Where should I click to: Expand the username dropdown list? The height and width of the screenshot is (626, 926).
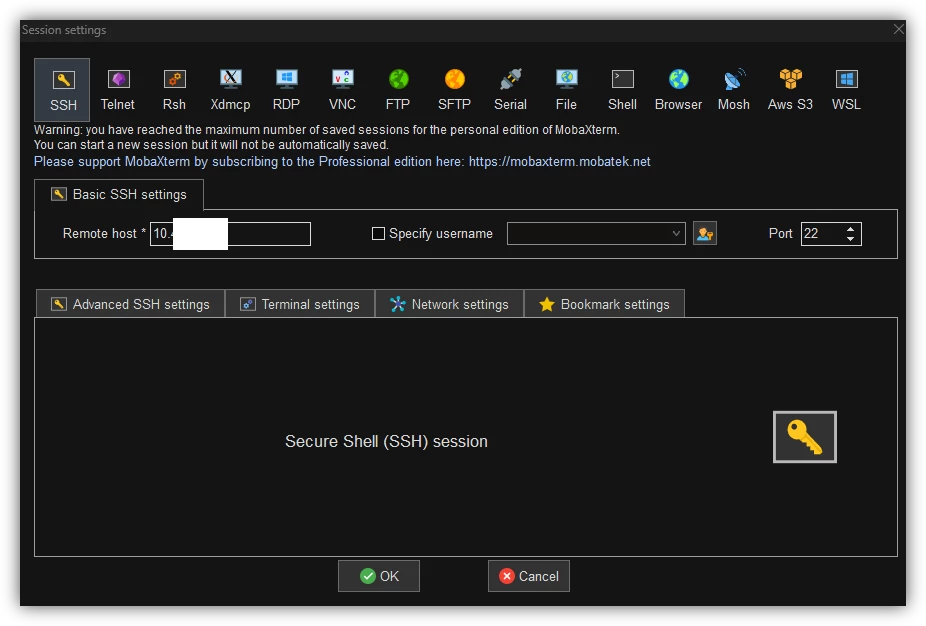pyautogui.click(x=676, y=234)
